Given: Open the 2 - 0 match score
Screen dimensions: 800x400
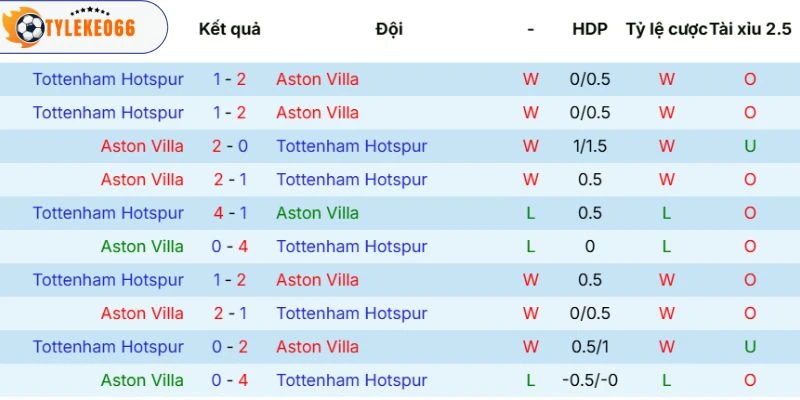Looking at the screenshot, I should (230, 146).
